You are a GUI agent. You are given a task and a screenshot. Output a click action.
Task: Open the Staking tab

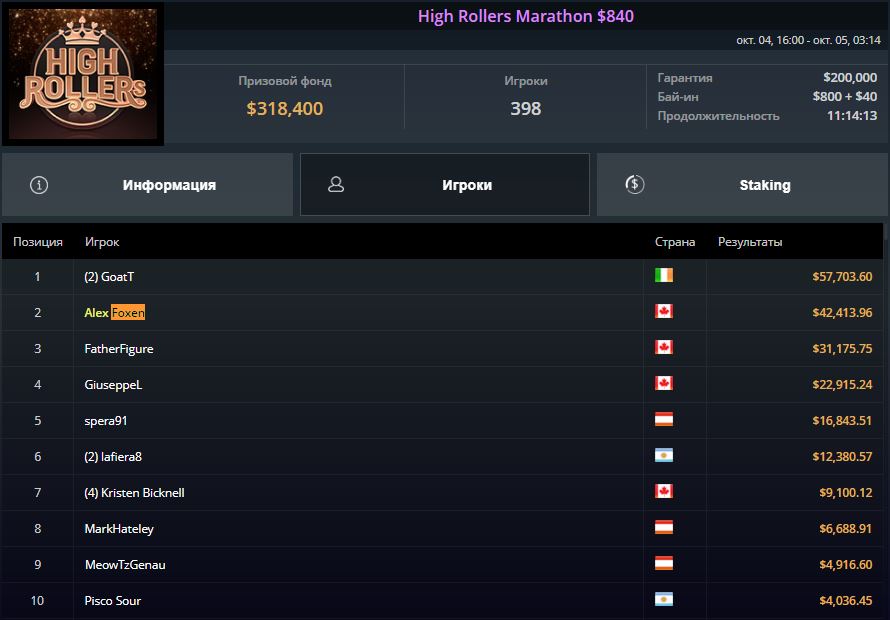click(x=742, y=185)
